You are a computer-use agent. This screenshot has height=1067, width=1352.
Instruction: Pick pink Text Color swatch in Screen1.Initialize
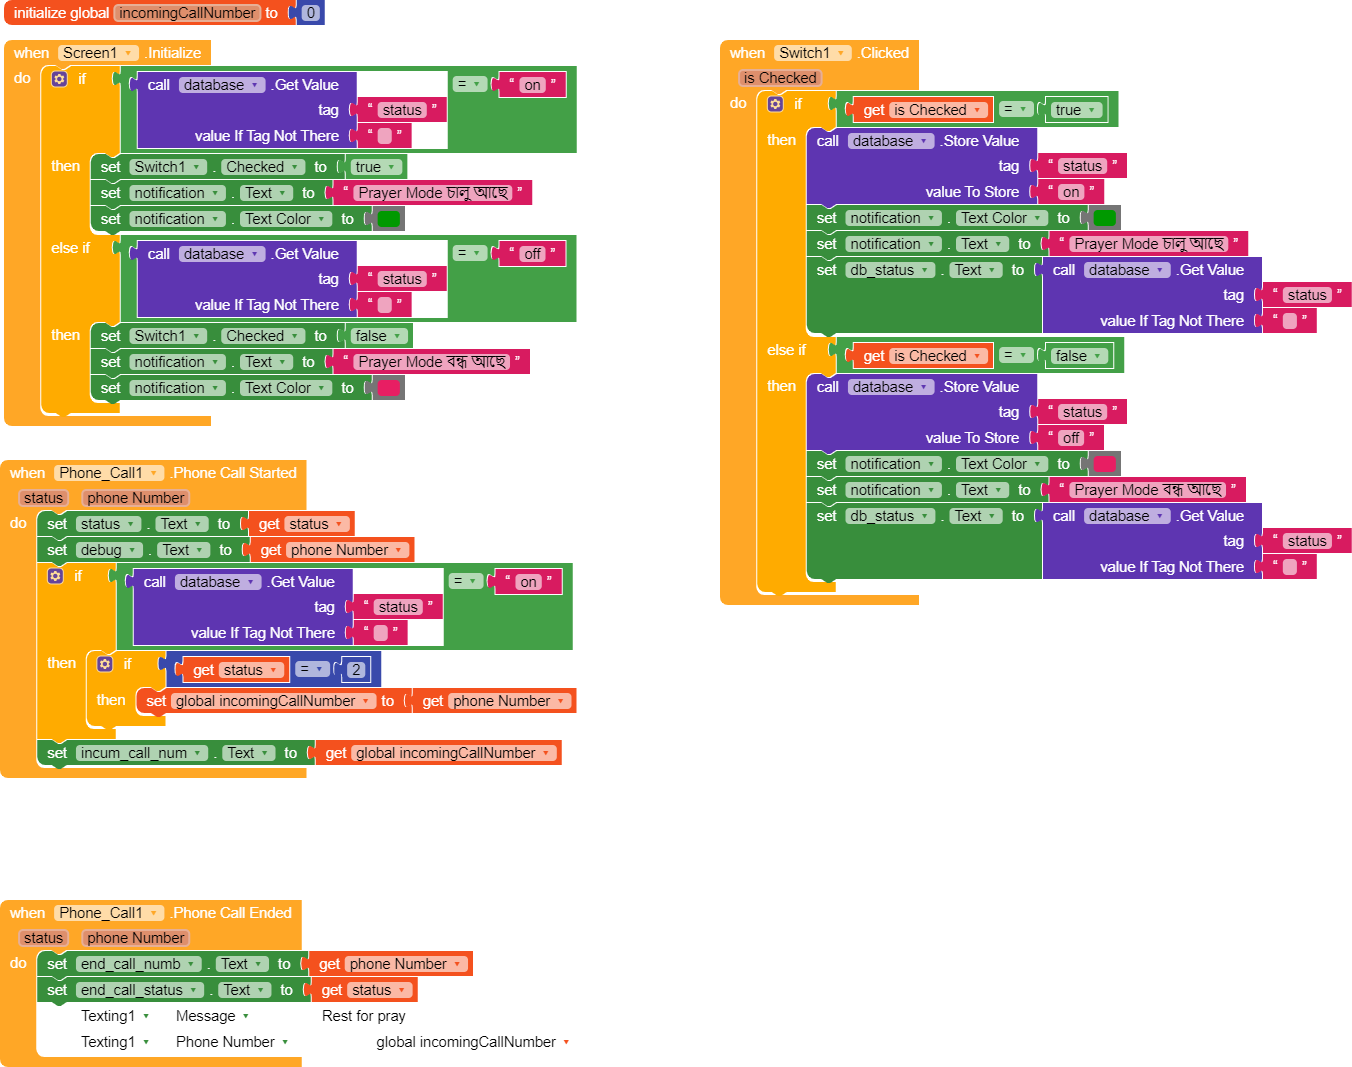[389, 388]
